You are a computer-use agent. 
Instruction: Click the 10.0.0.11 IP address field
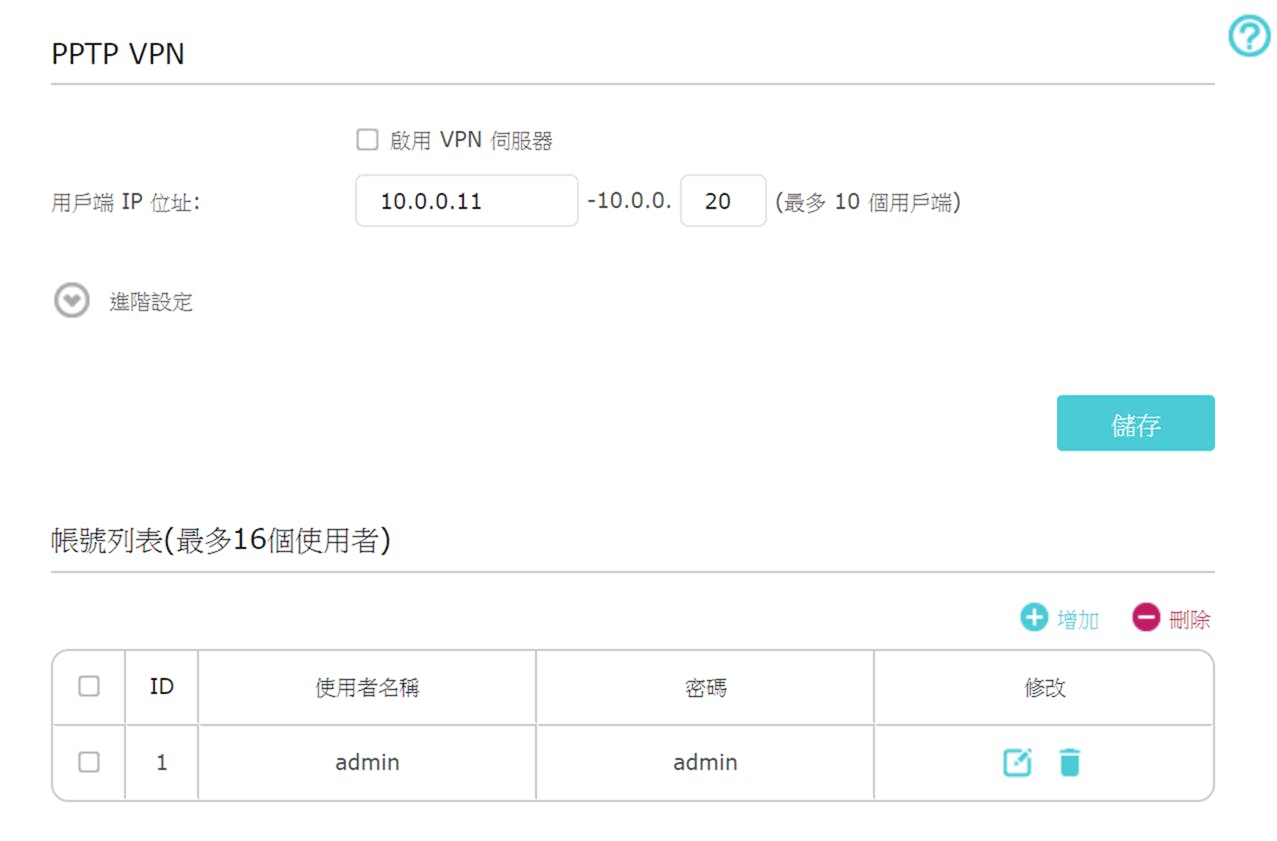[x=466, y=201]
